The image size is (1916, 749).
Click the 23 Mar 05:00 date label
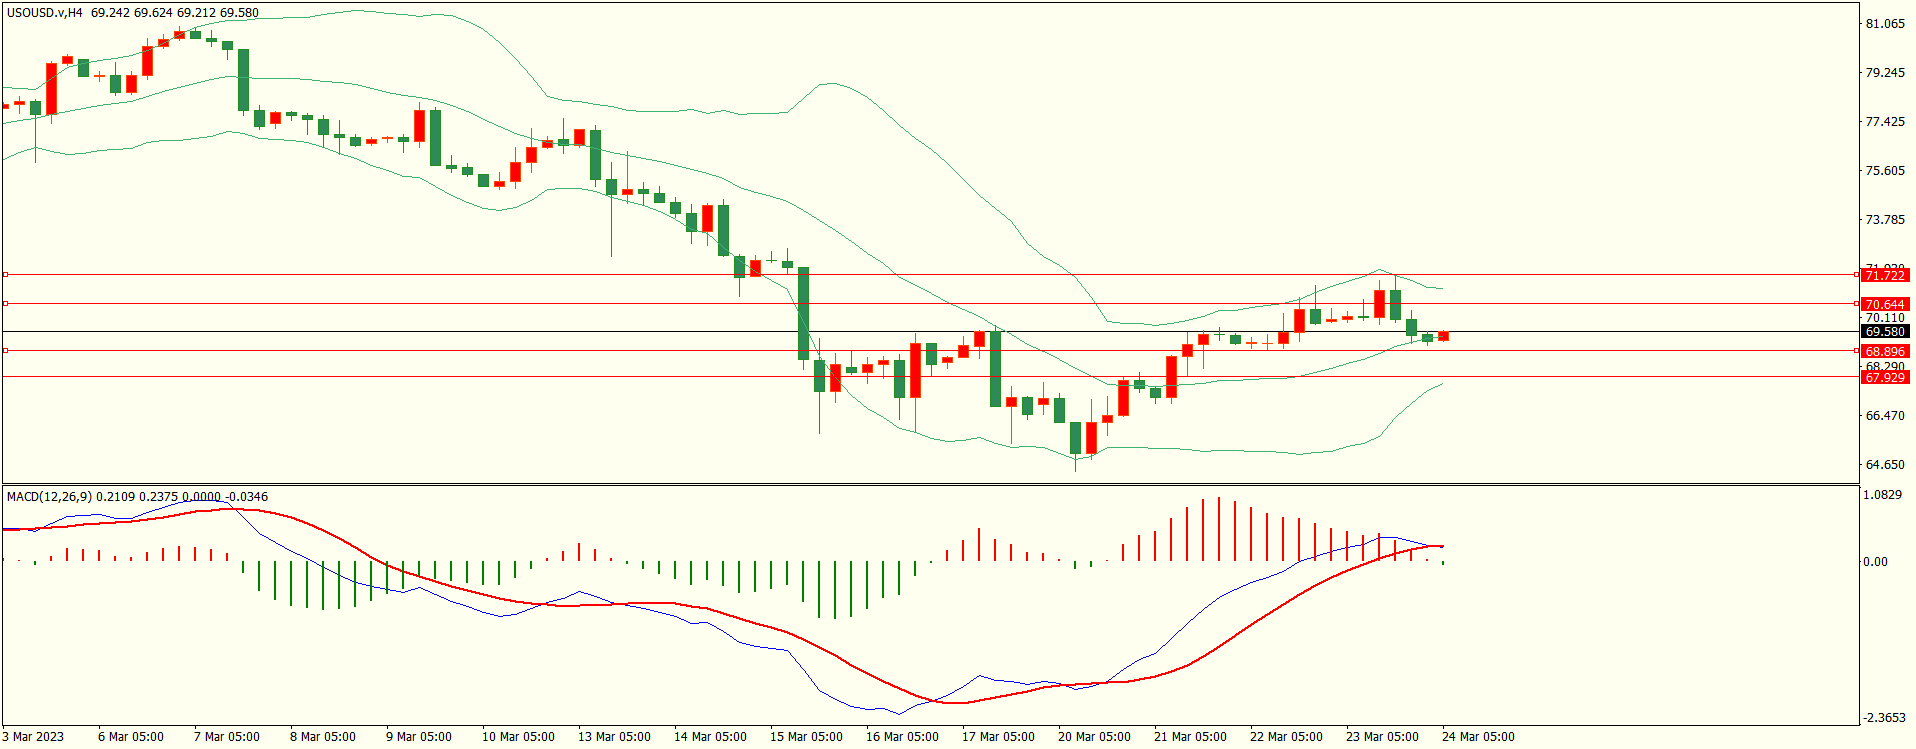pos(1382,737)
